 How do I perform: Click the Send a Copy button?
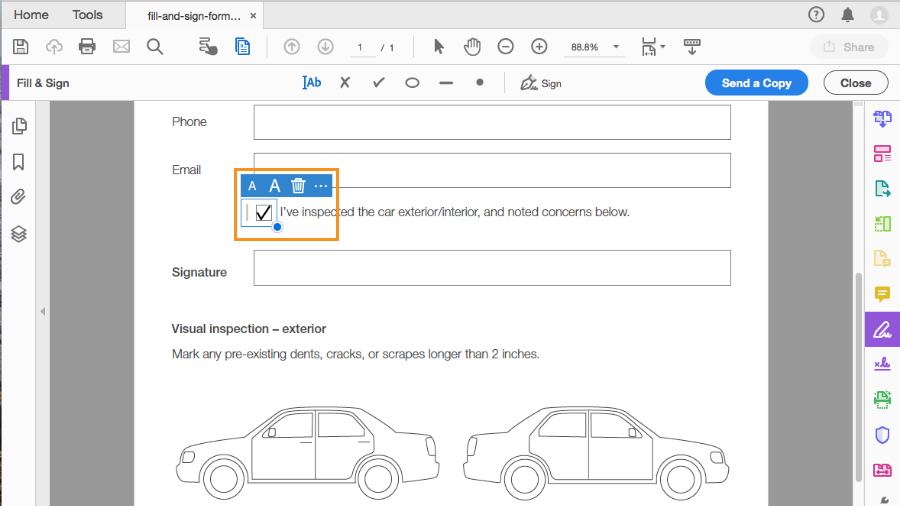pos(756,83)
